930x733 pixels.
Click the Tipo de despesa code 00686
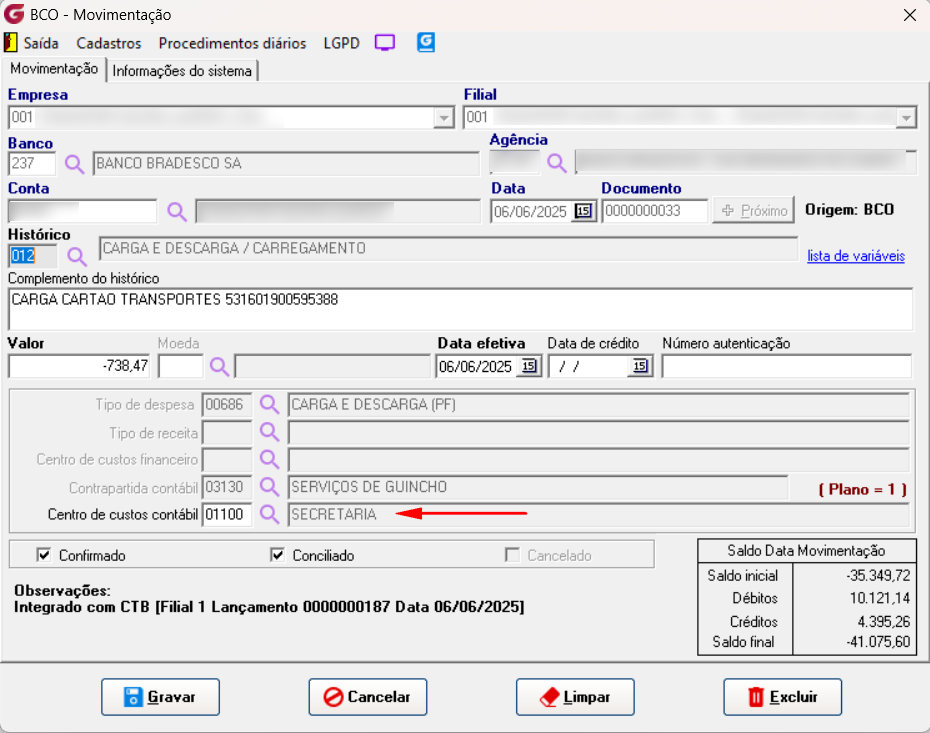[227, 404]
